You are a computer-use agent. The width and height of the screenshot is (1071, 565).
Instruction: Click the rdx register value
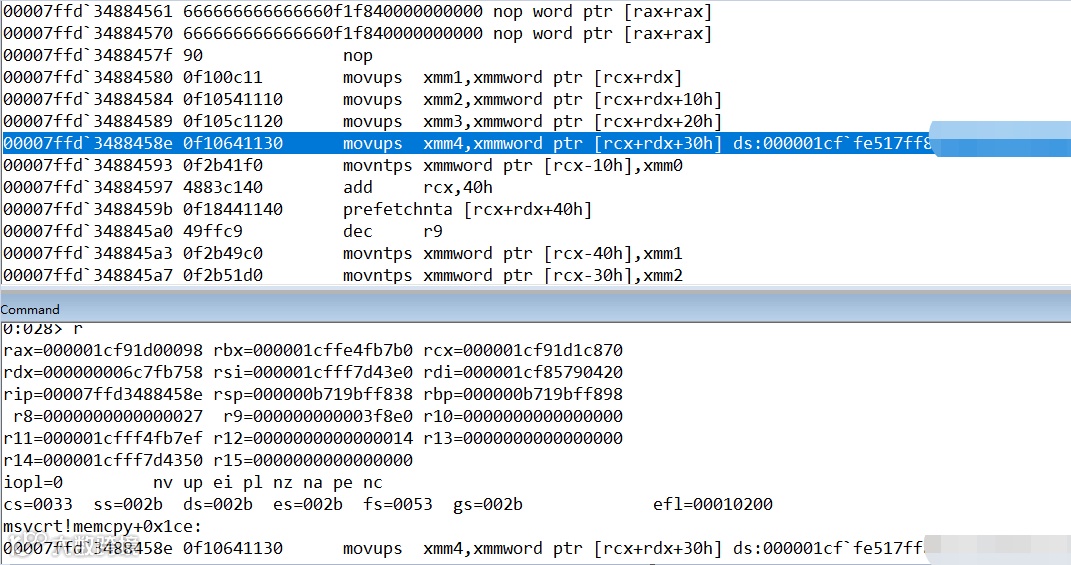click(103, 372)
